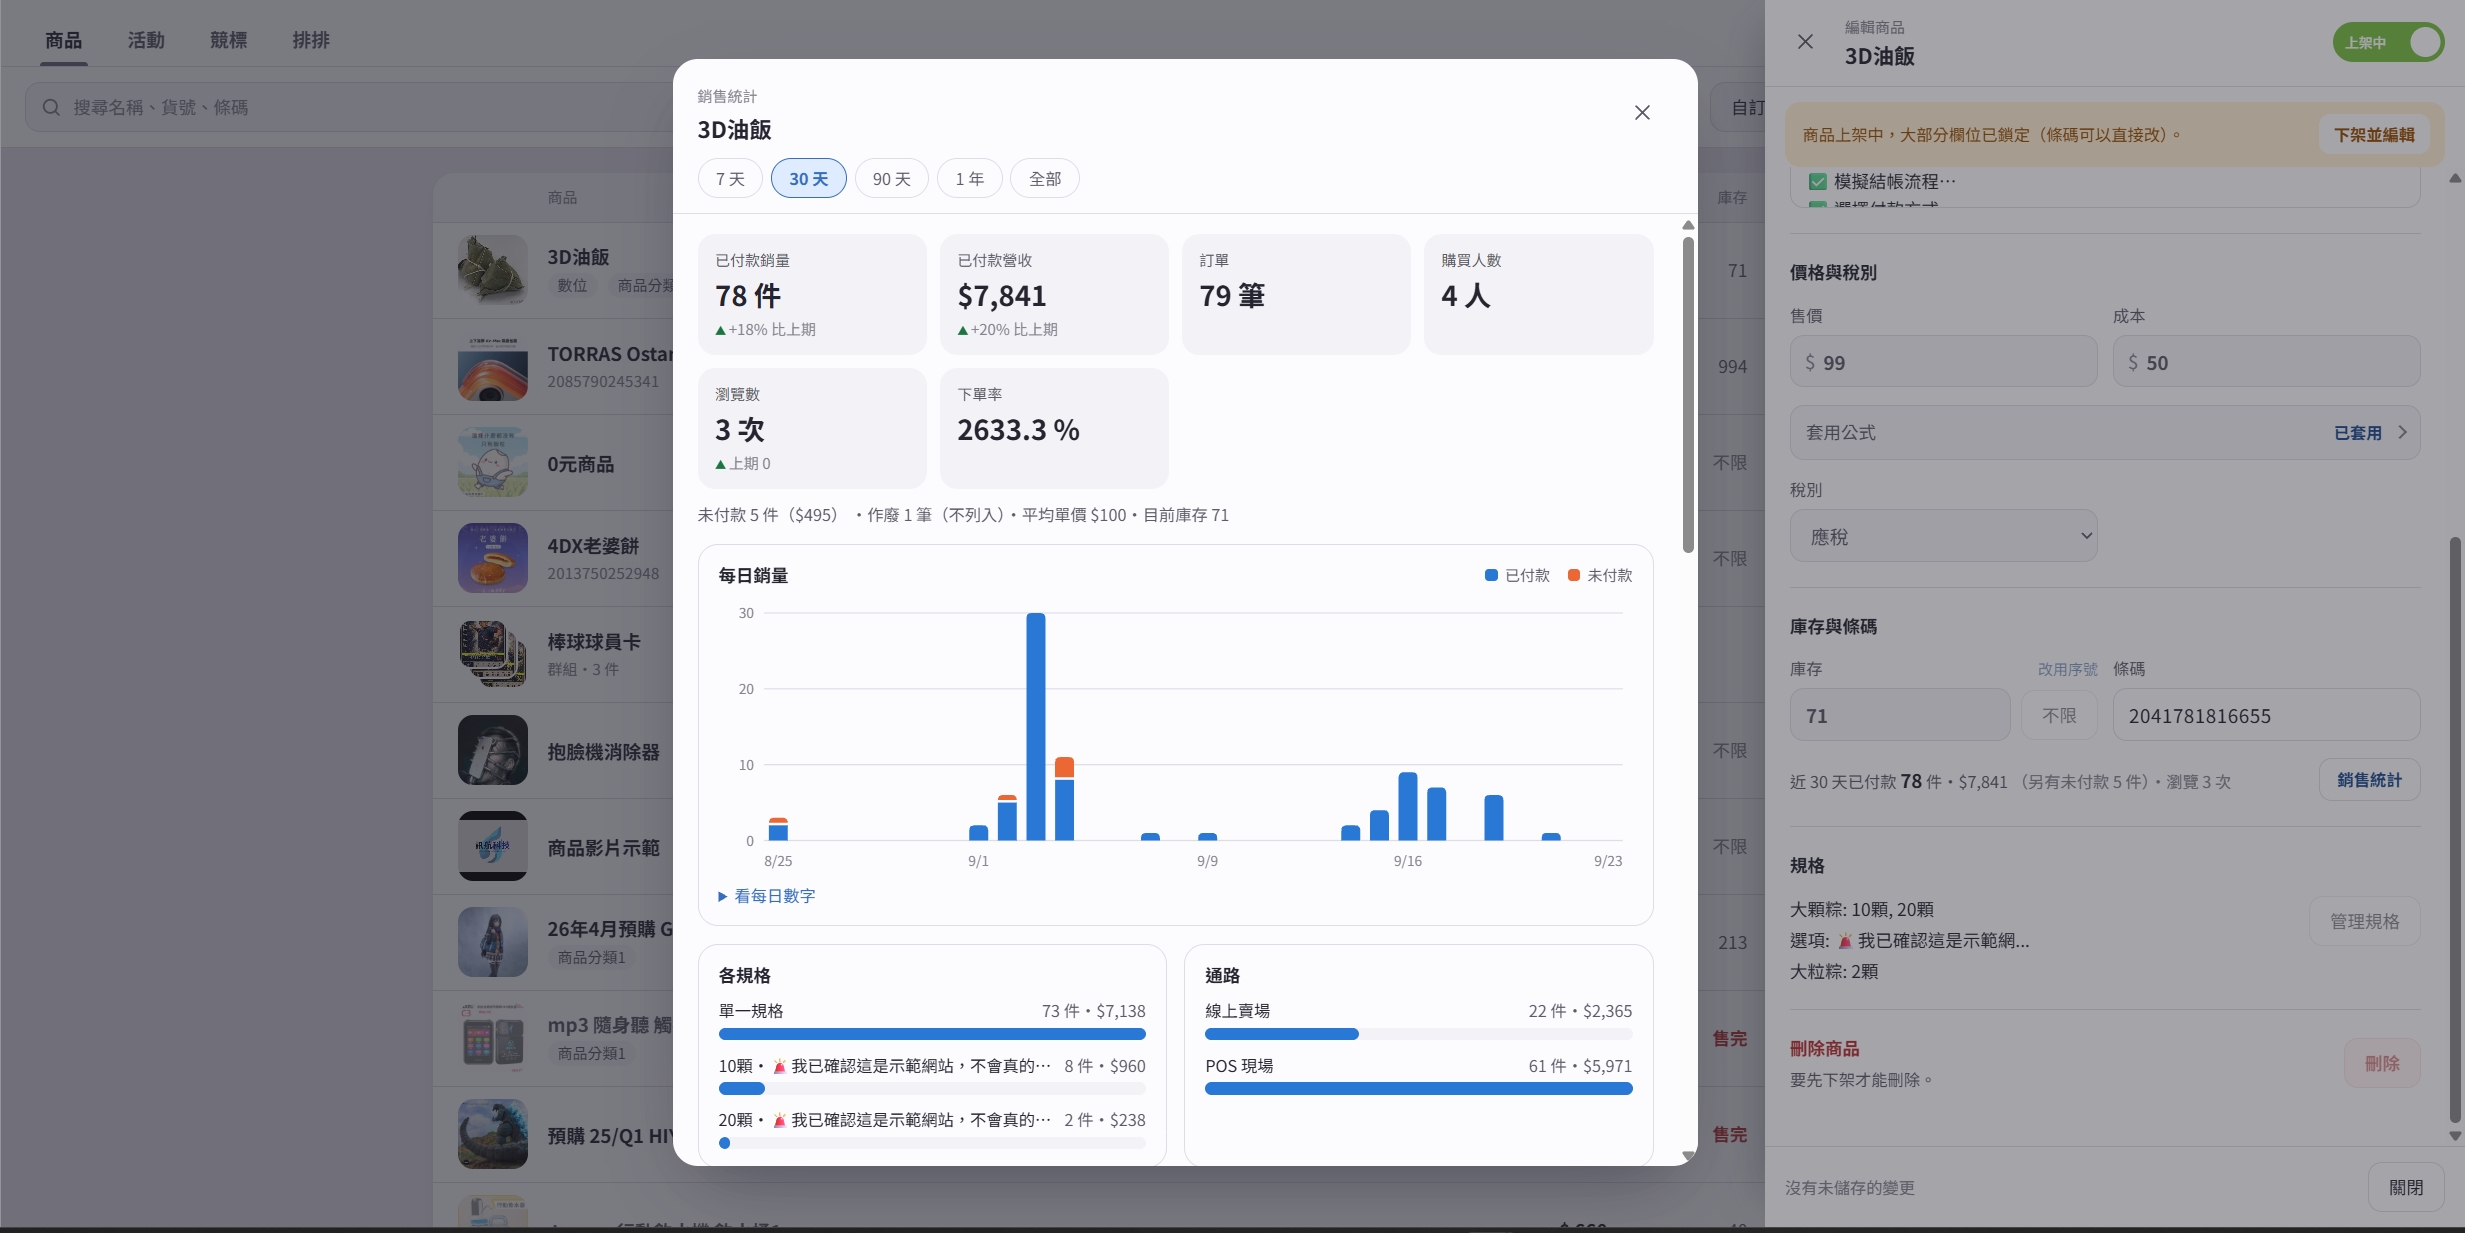Switch to the 1 年 time range
The image size is (2465, 1233).
969,178
